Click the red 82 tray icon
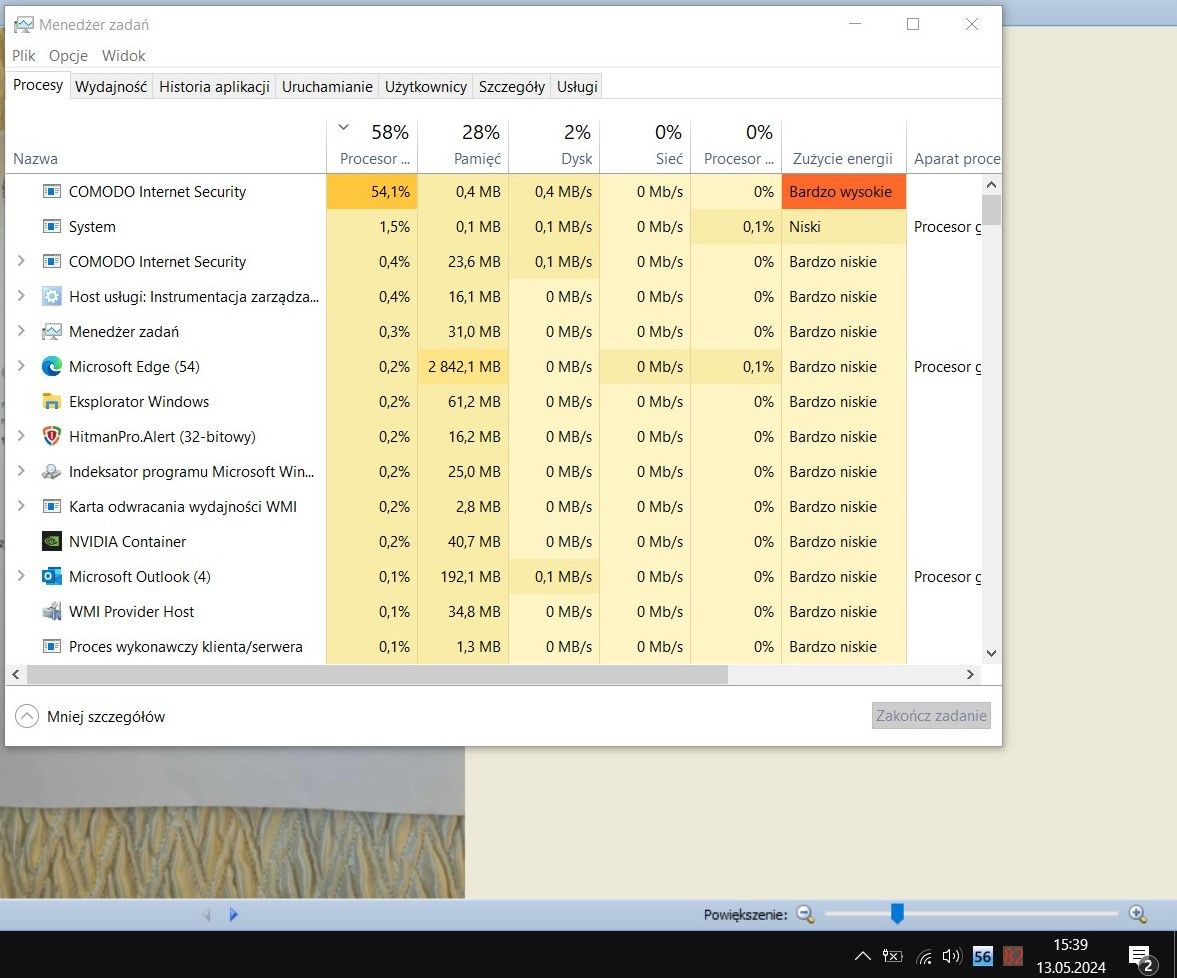 1013,955
